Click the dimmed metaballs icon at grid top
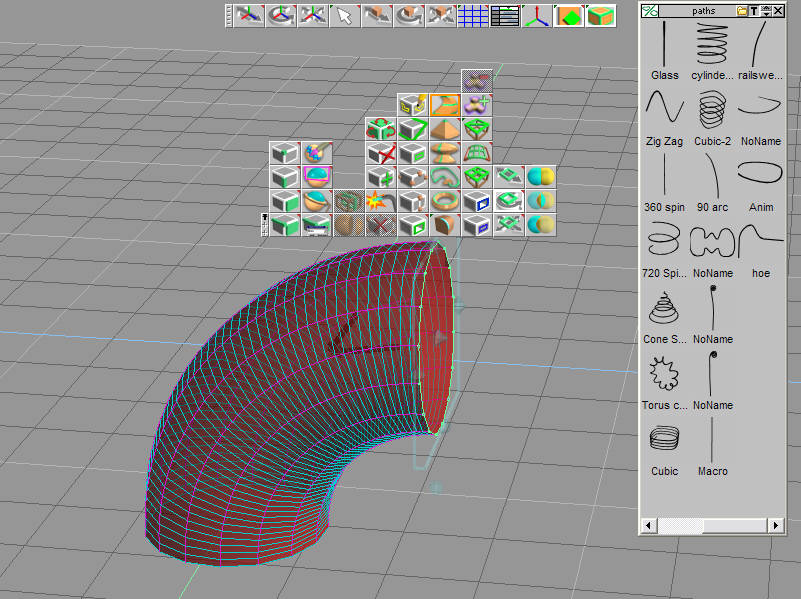This screenshot has width=801, height=599. coord(477,81)
